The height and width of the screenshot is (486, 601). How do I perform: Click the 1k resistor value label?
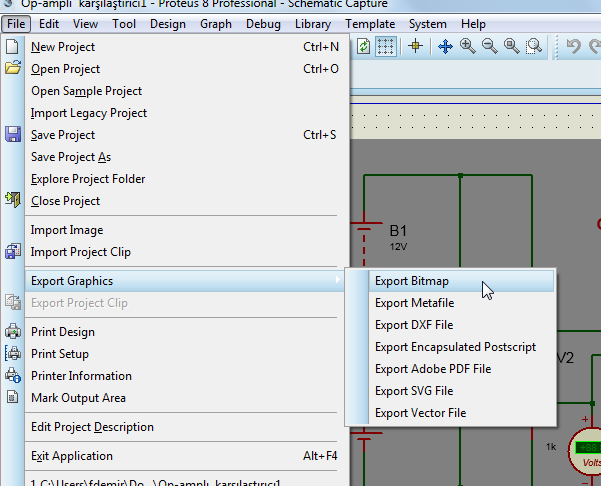[551, 447]
